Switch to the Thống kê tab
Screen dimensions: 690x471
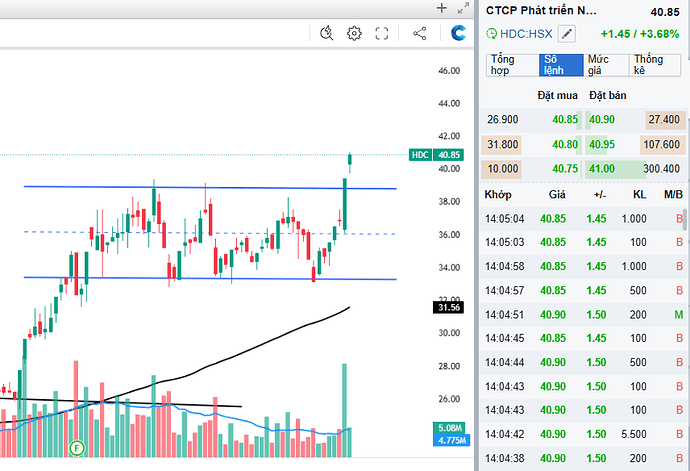pyautogui.click(x=655, y=65)
